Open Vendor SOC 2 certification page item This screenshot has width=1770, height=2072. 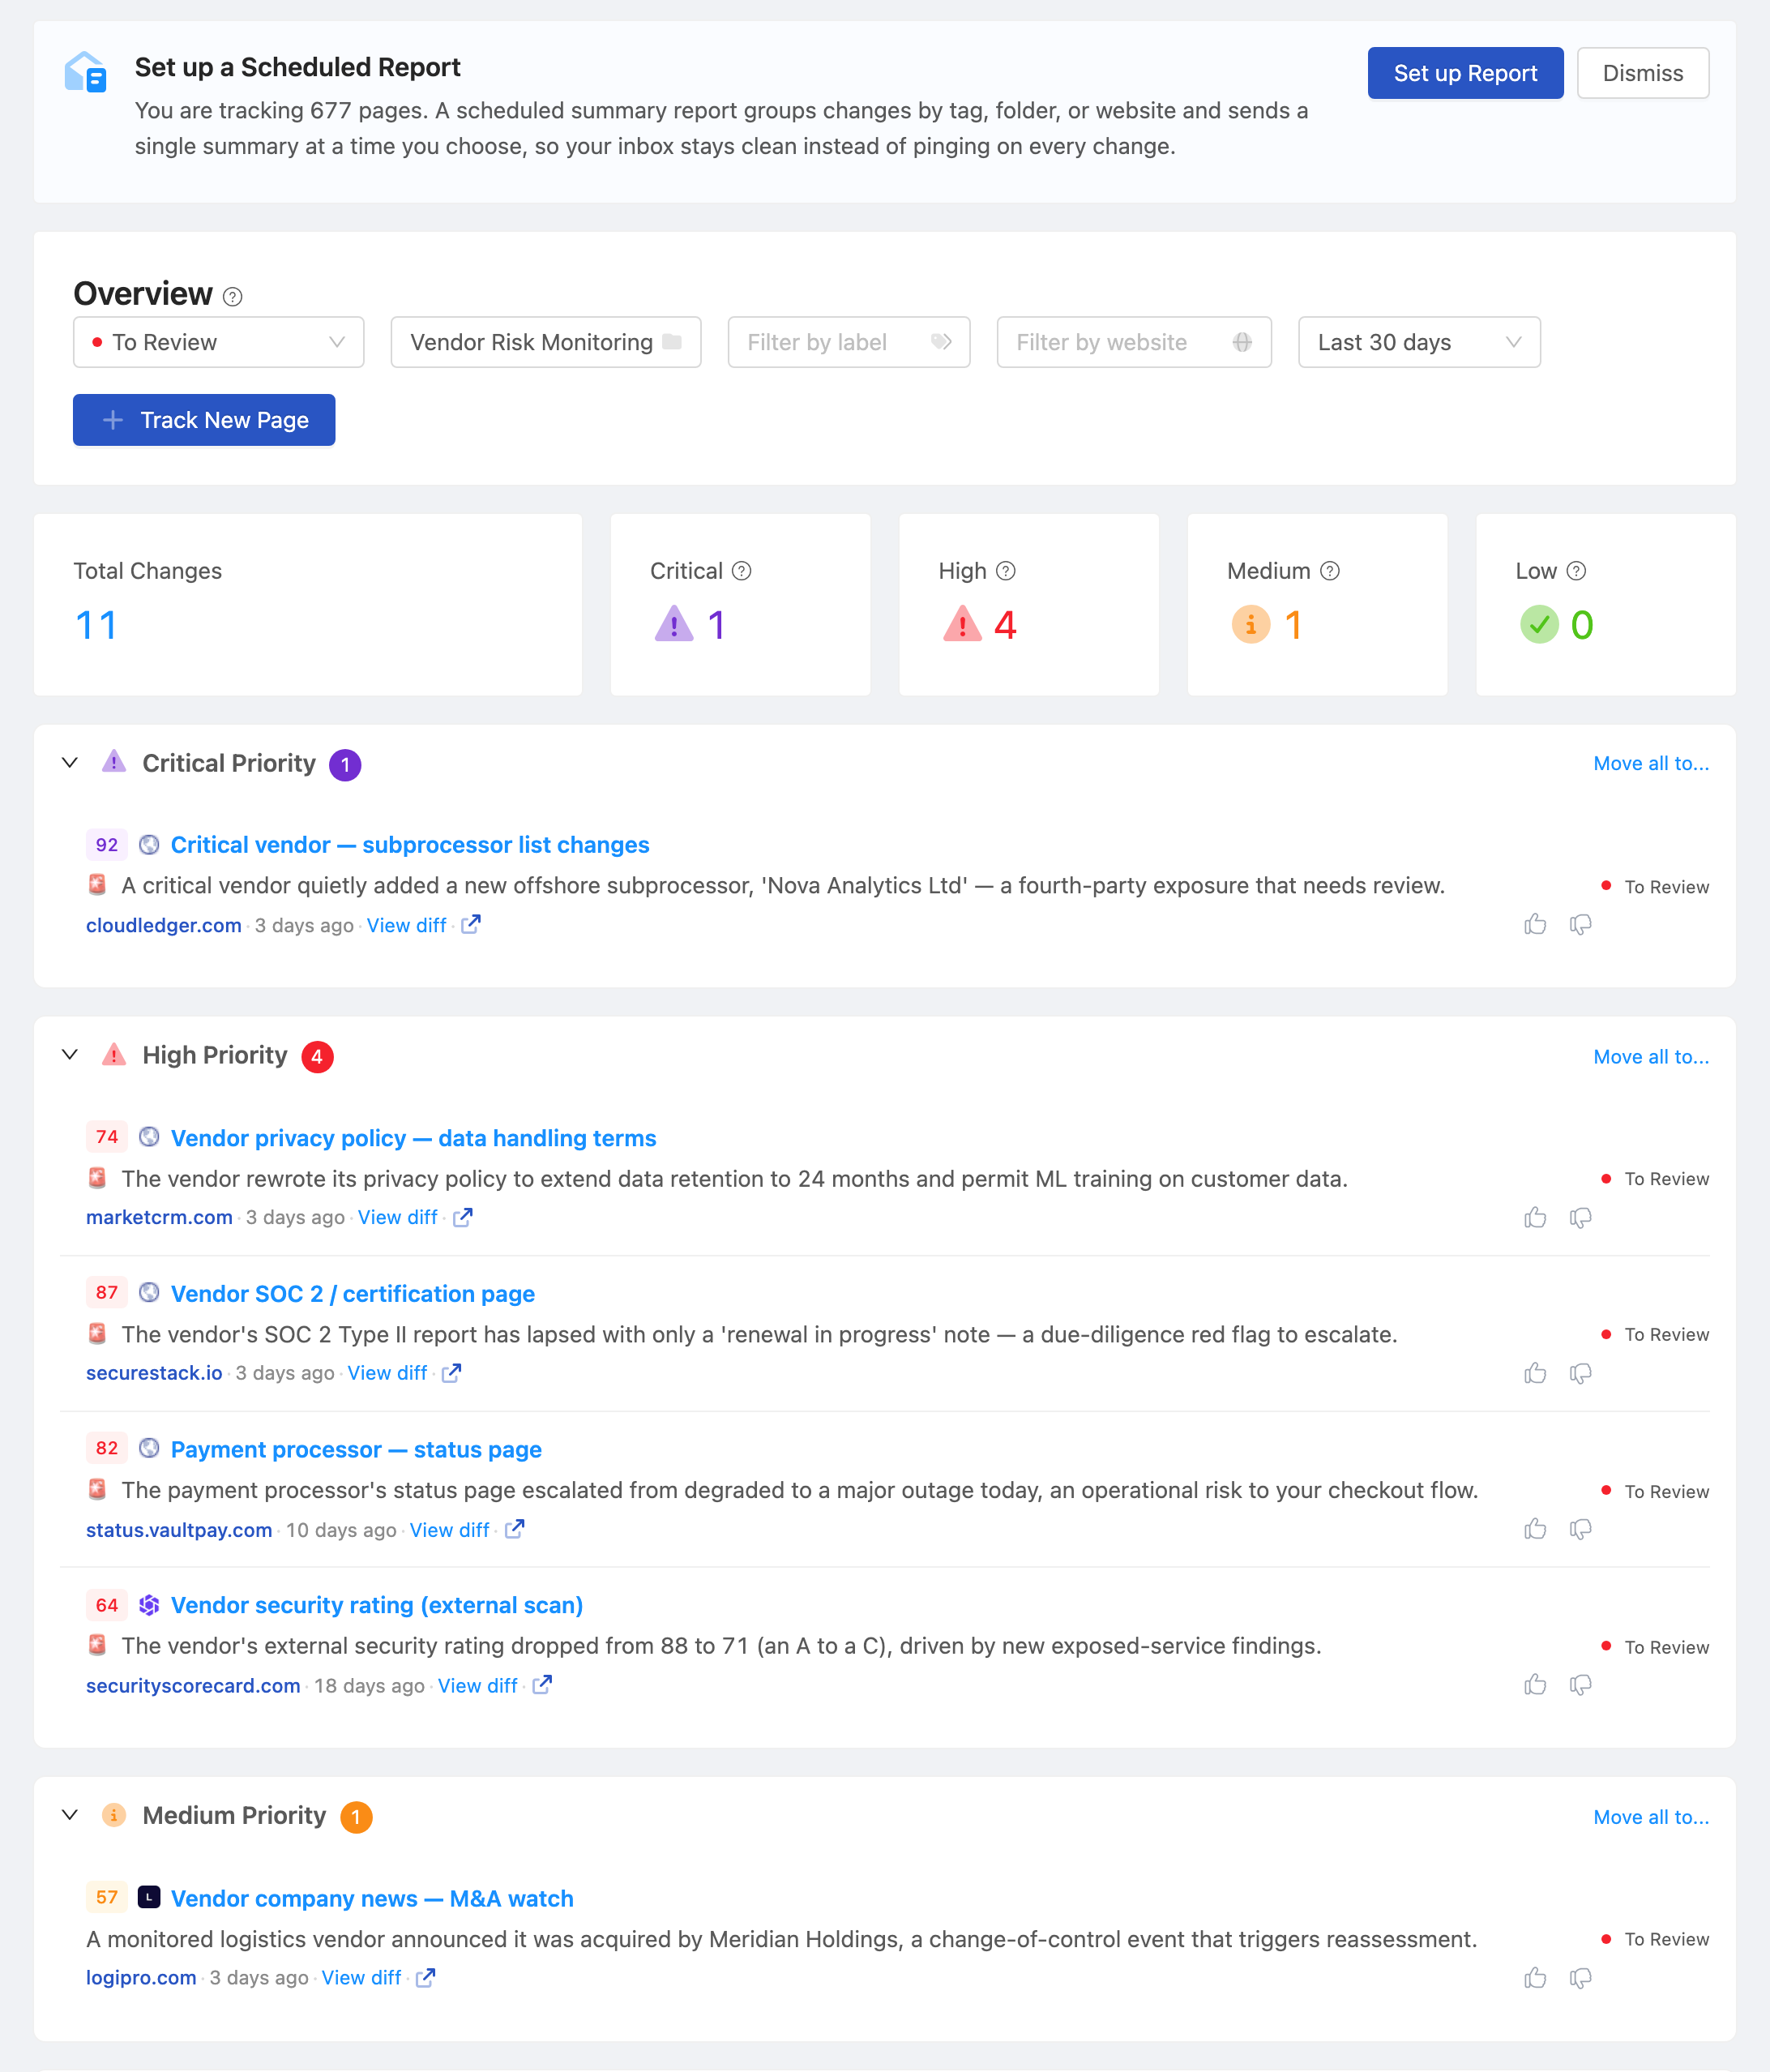(352, 1294)
